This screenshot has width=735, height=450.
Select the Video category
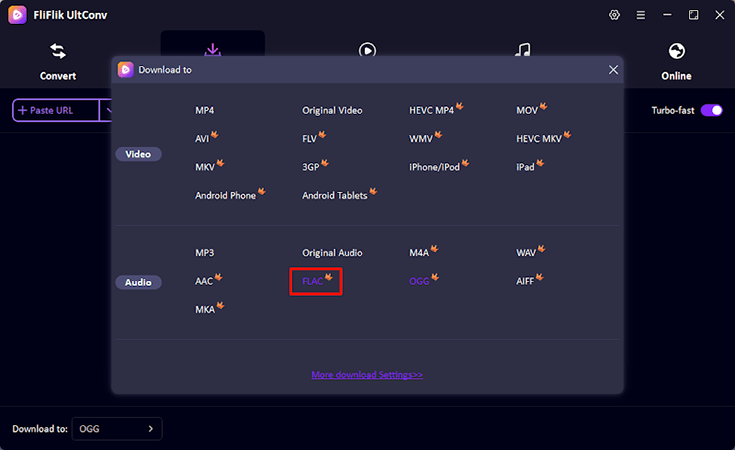coord(138,154)
